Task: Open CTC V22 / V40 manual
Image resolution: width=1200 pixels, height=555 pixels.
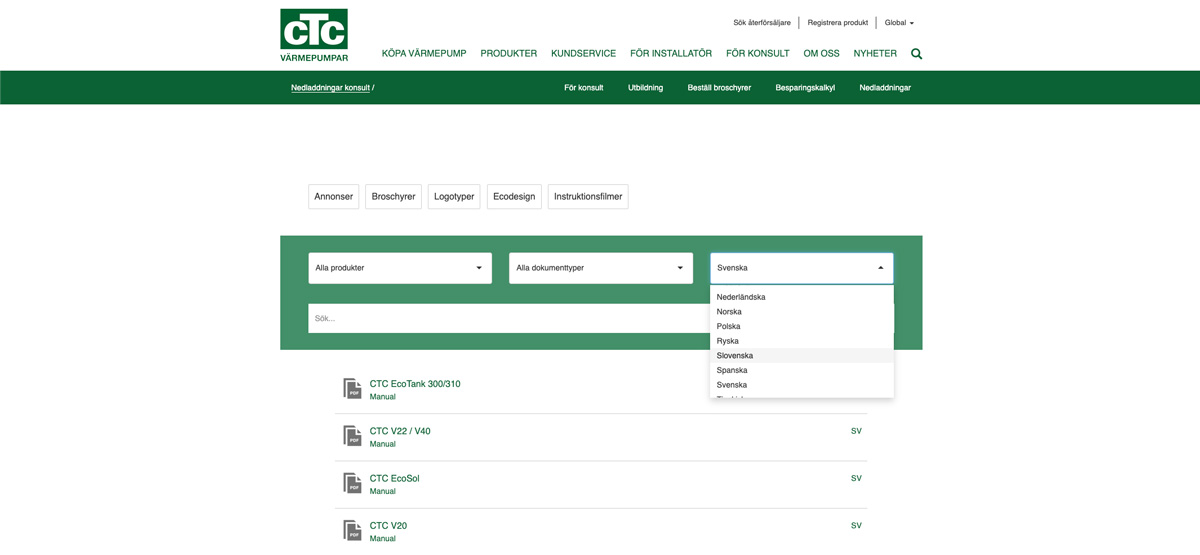Action: [x=400, y=431]
